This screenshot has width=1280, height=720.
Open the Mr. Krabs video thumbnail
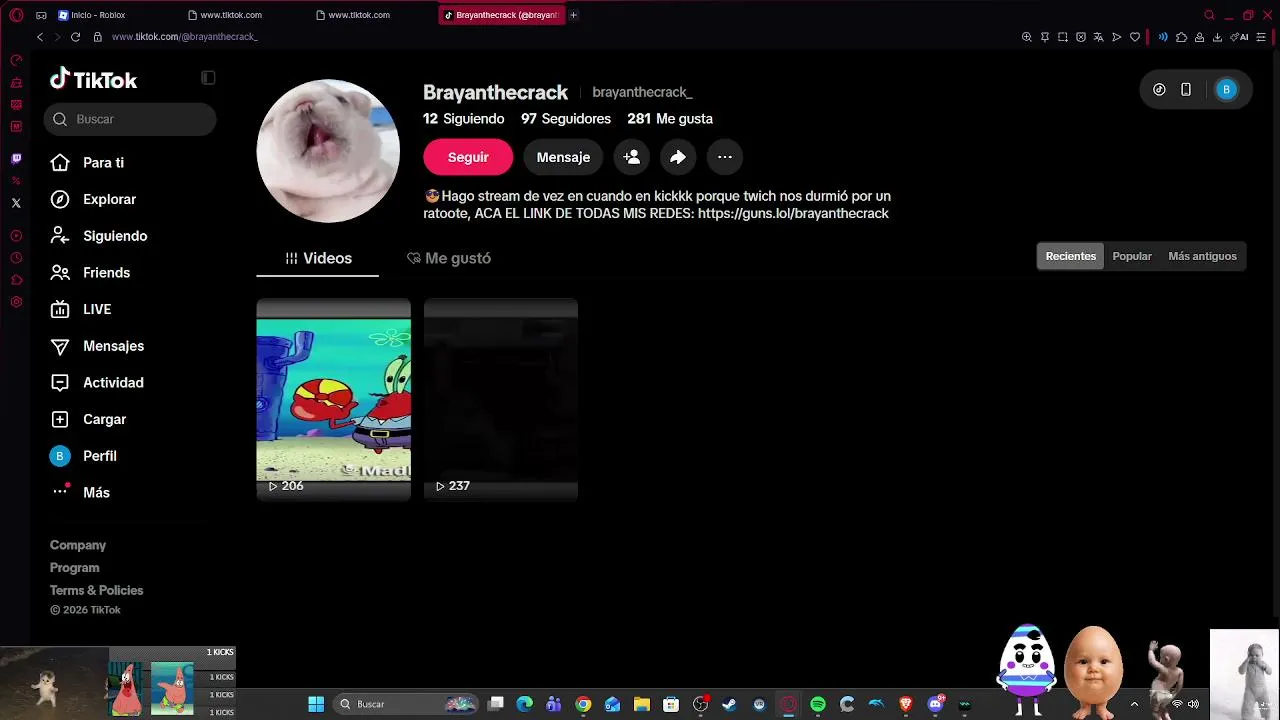[x=334, y=399]
